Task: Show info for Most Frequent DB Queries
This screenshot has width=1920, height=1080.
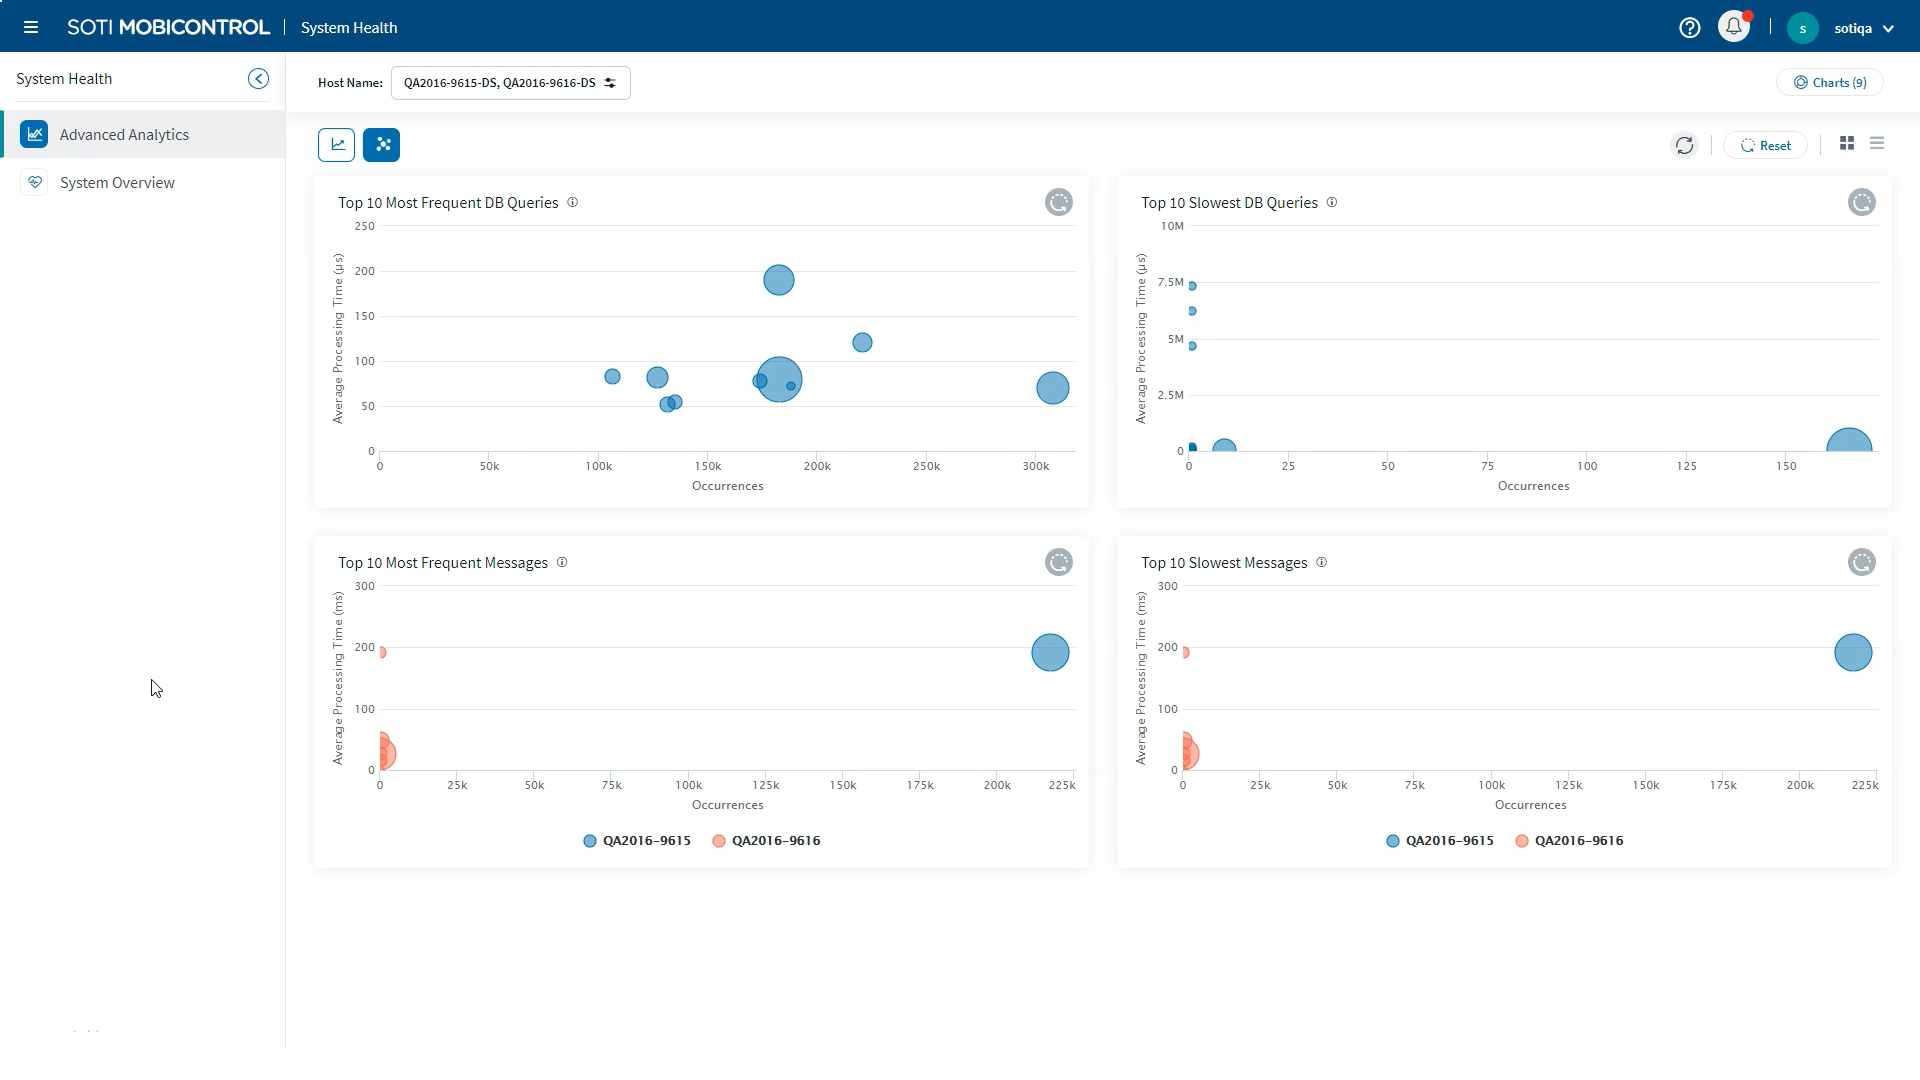Action: [573, 202]
